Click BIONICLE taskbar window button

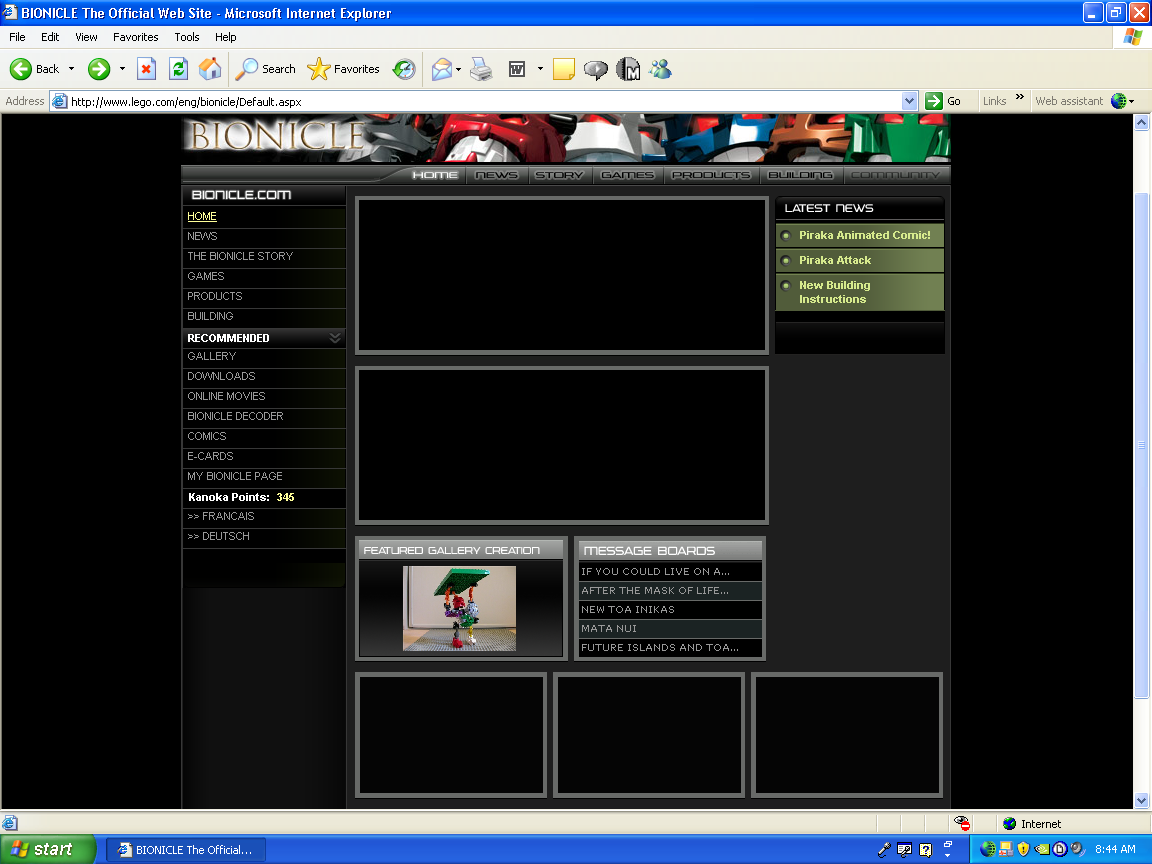[185, 850]
